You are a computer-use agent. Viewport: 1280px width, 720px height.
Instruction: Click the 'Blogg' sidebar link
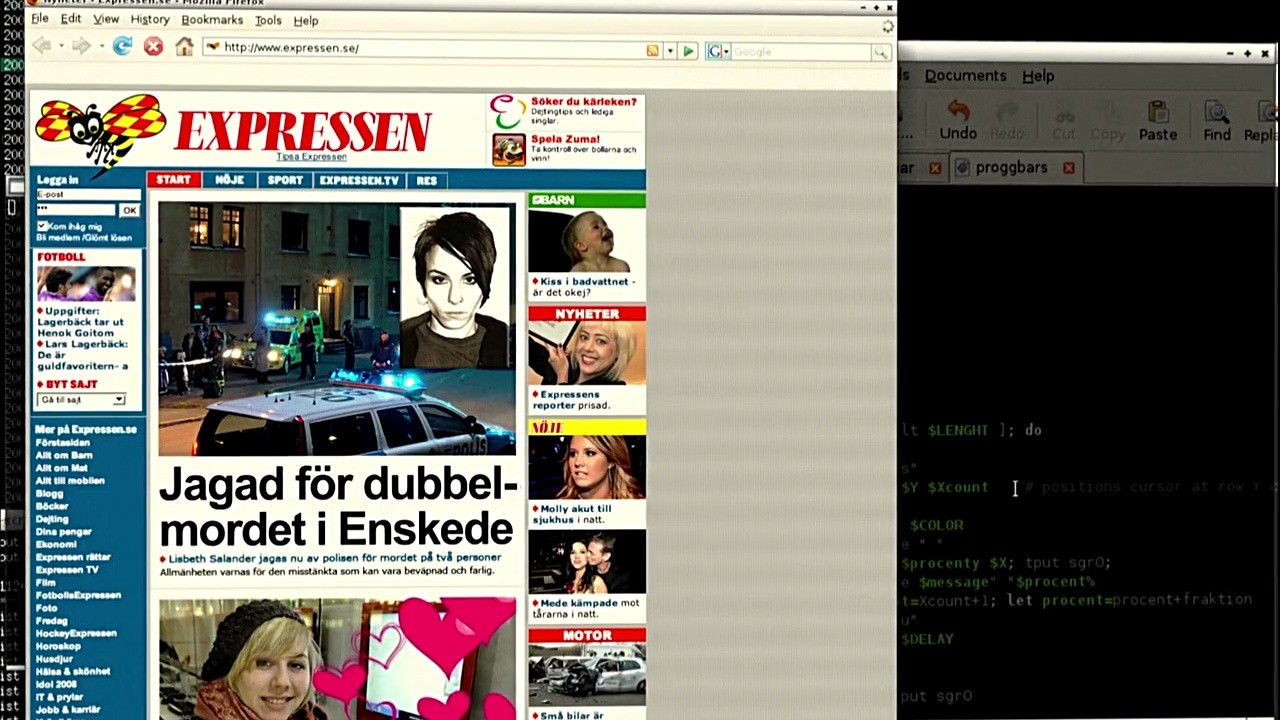point(50,493)
